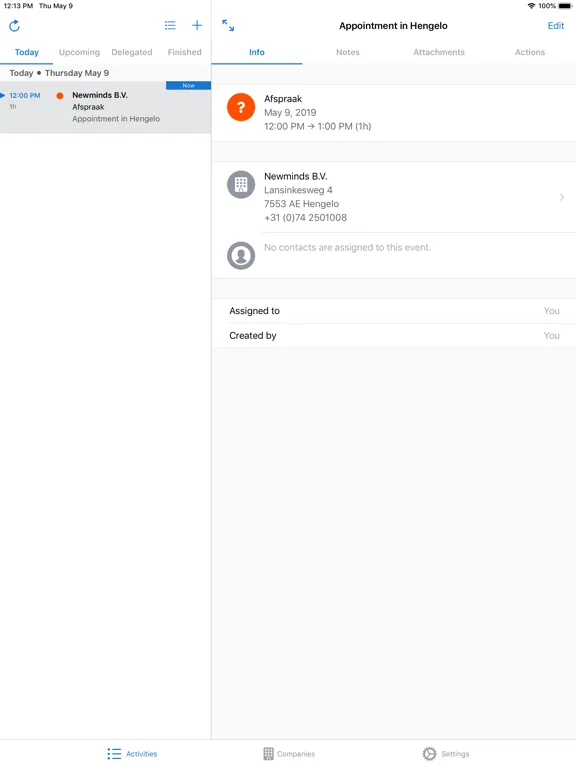
Task: Check the Wi-Fi status icon
Action: [x=531, y=6]
